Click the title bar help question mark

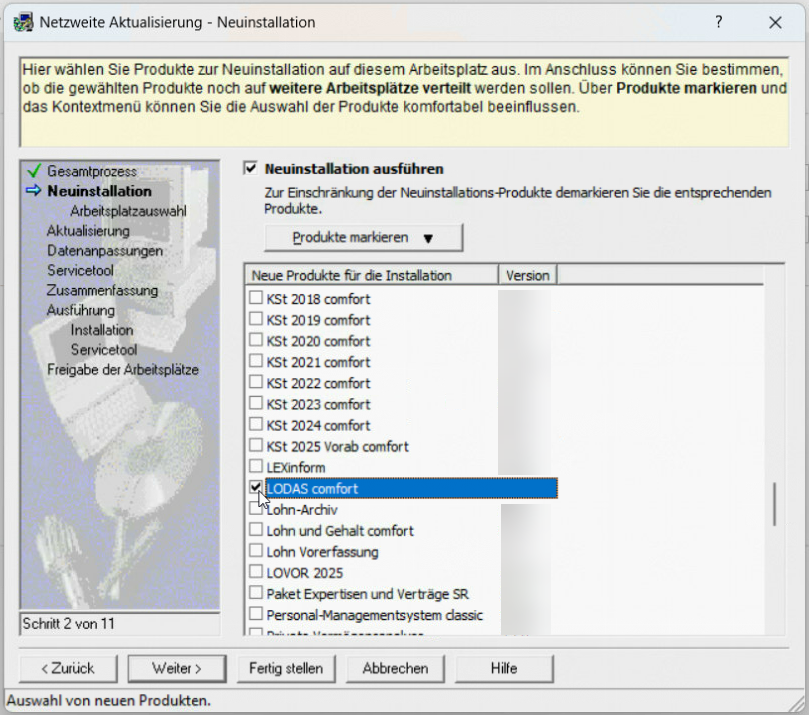click(x=718, y=22)
